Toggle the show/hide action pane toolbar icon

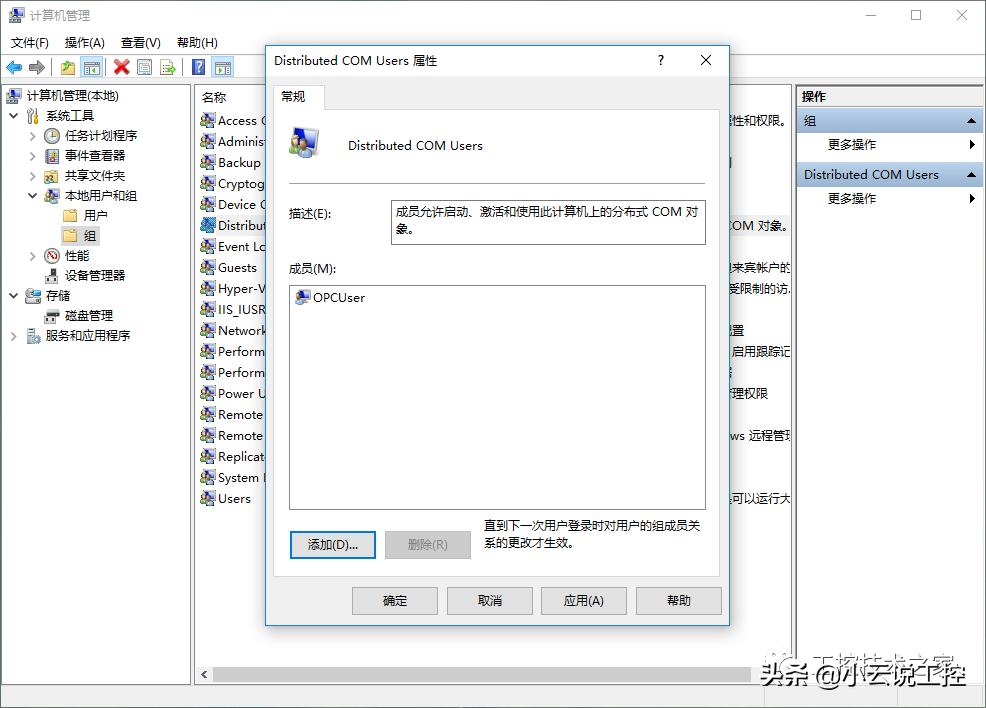[x=223, y=66]
